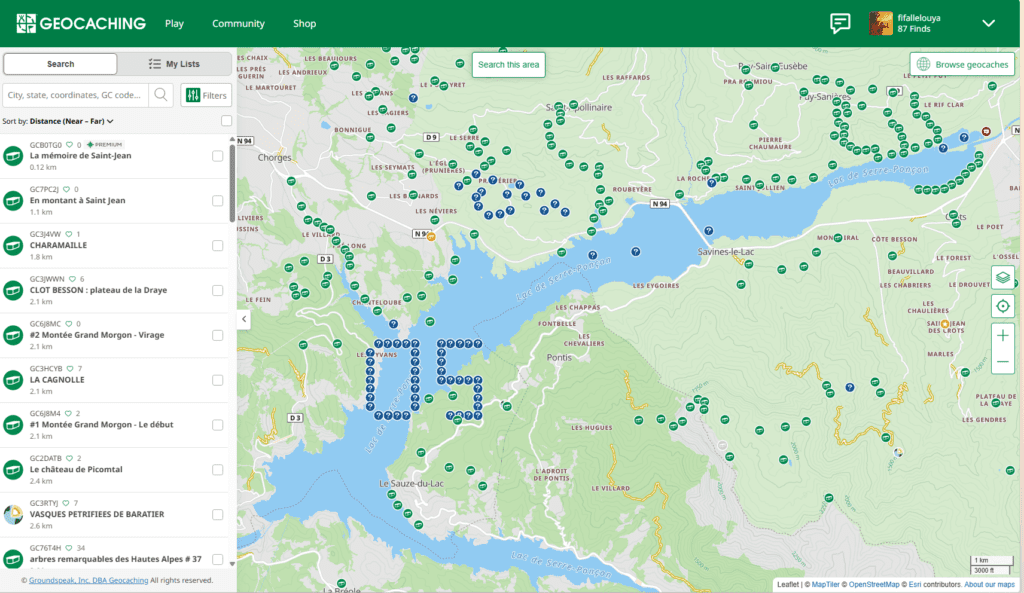Viewport: 1024px width, 593px height.
Task: Zoom in the map with plus
Action: 1002,336
